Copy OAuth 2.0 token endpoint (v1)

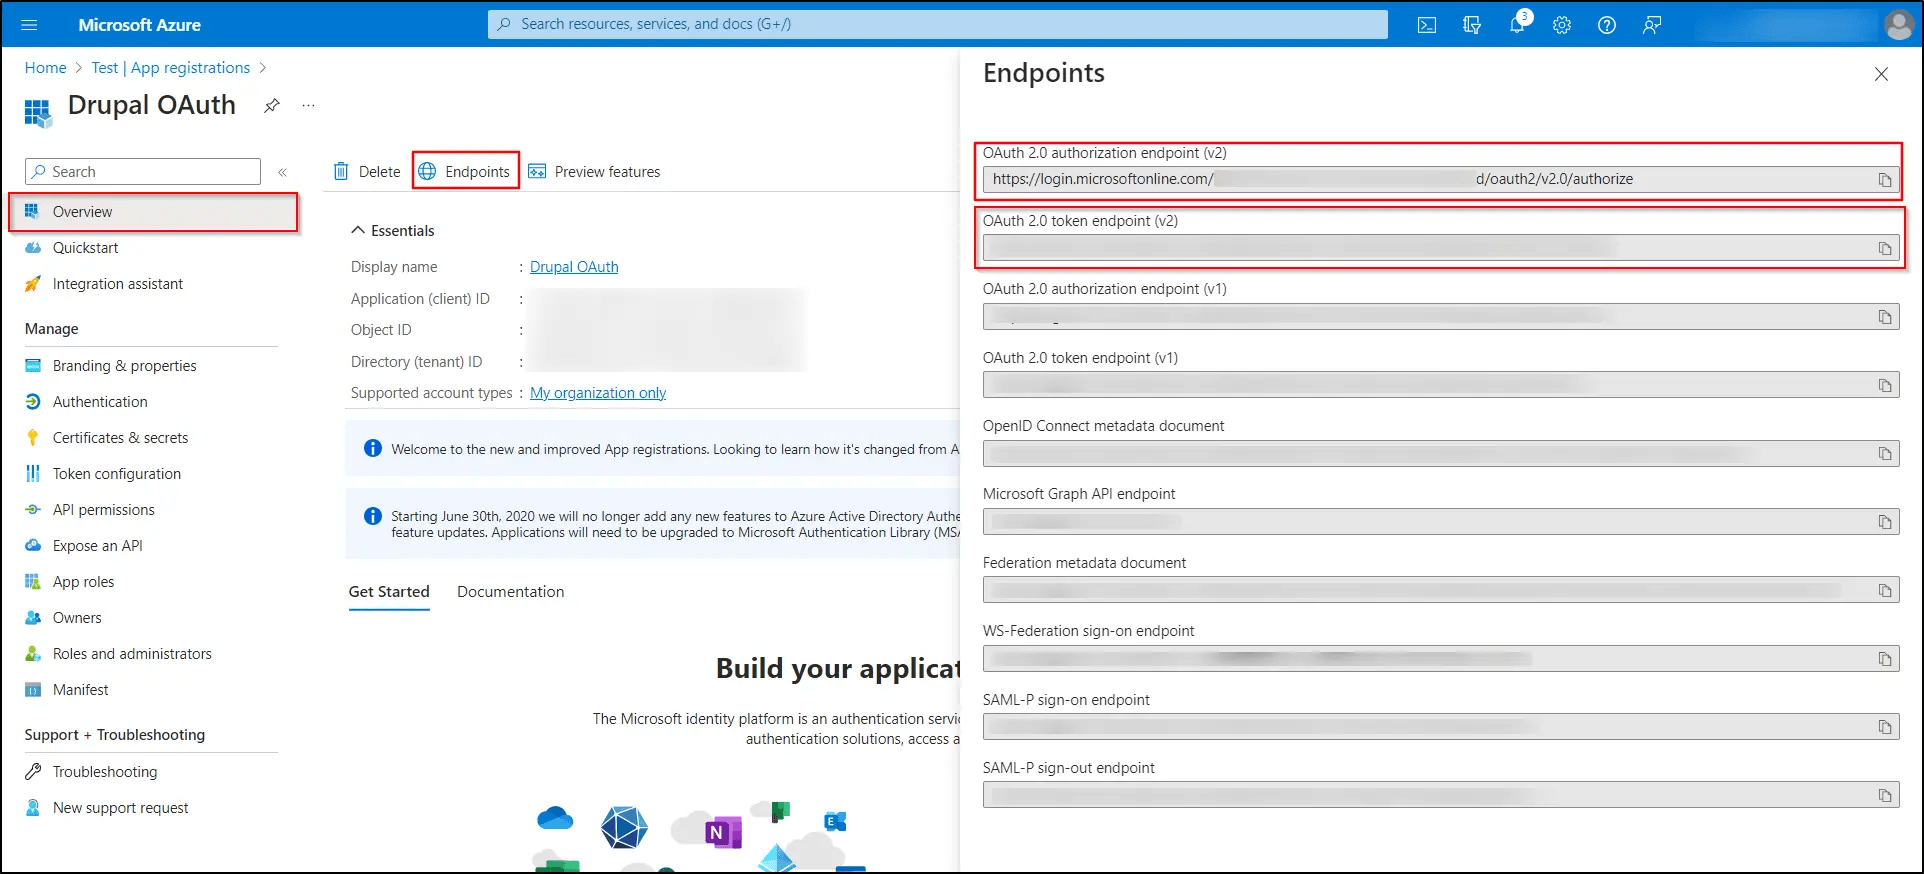pos(1885,385)
